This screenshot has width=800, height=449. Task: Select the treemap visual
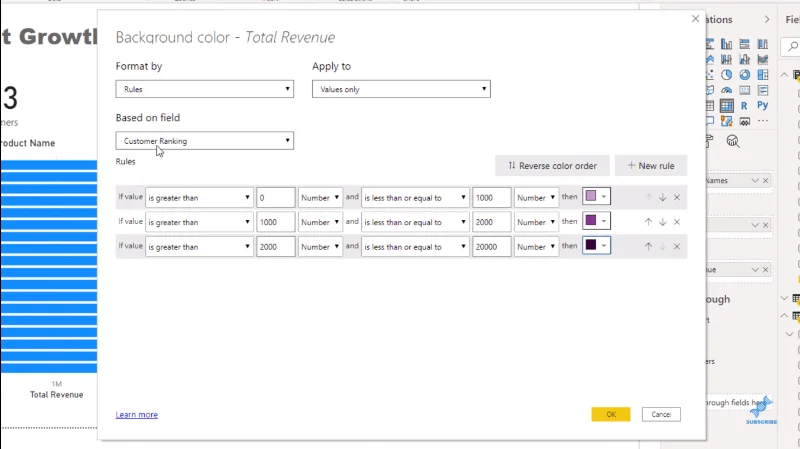pos(763,74)
